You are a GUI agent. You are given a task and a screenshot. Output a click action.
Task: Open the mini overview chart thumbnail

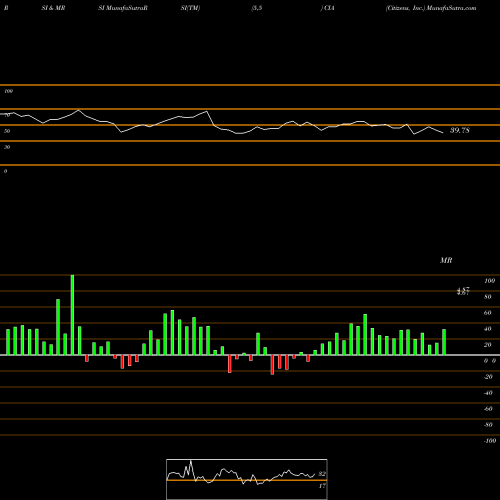[x=247, y=479]
